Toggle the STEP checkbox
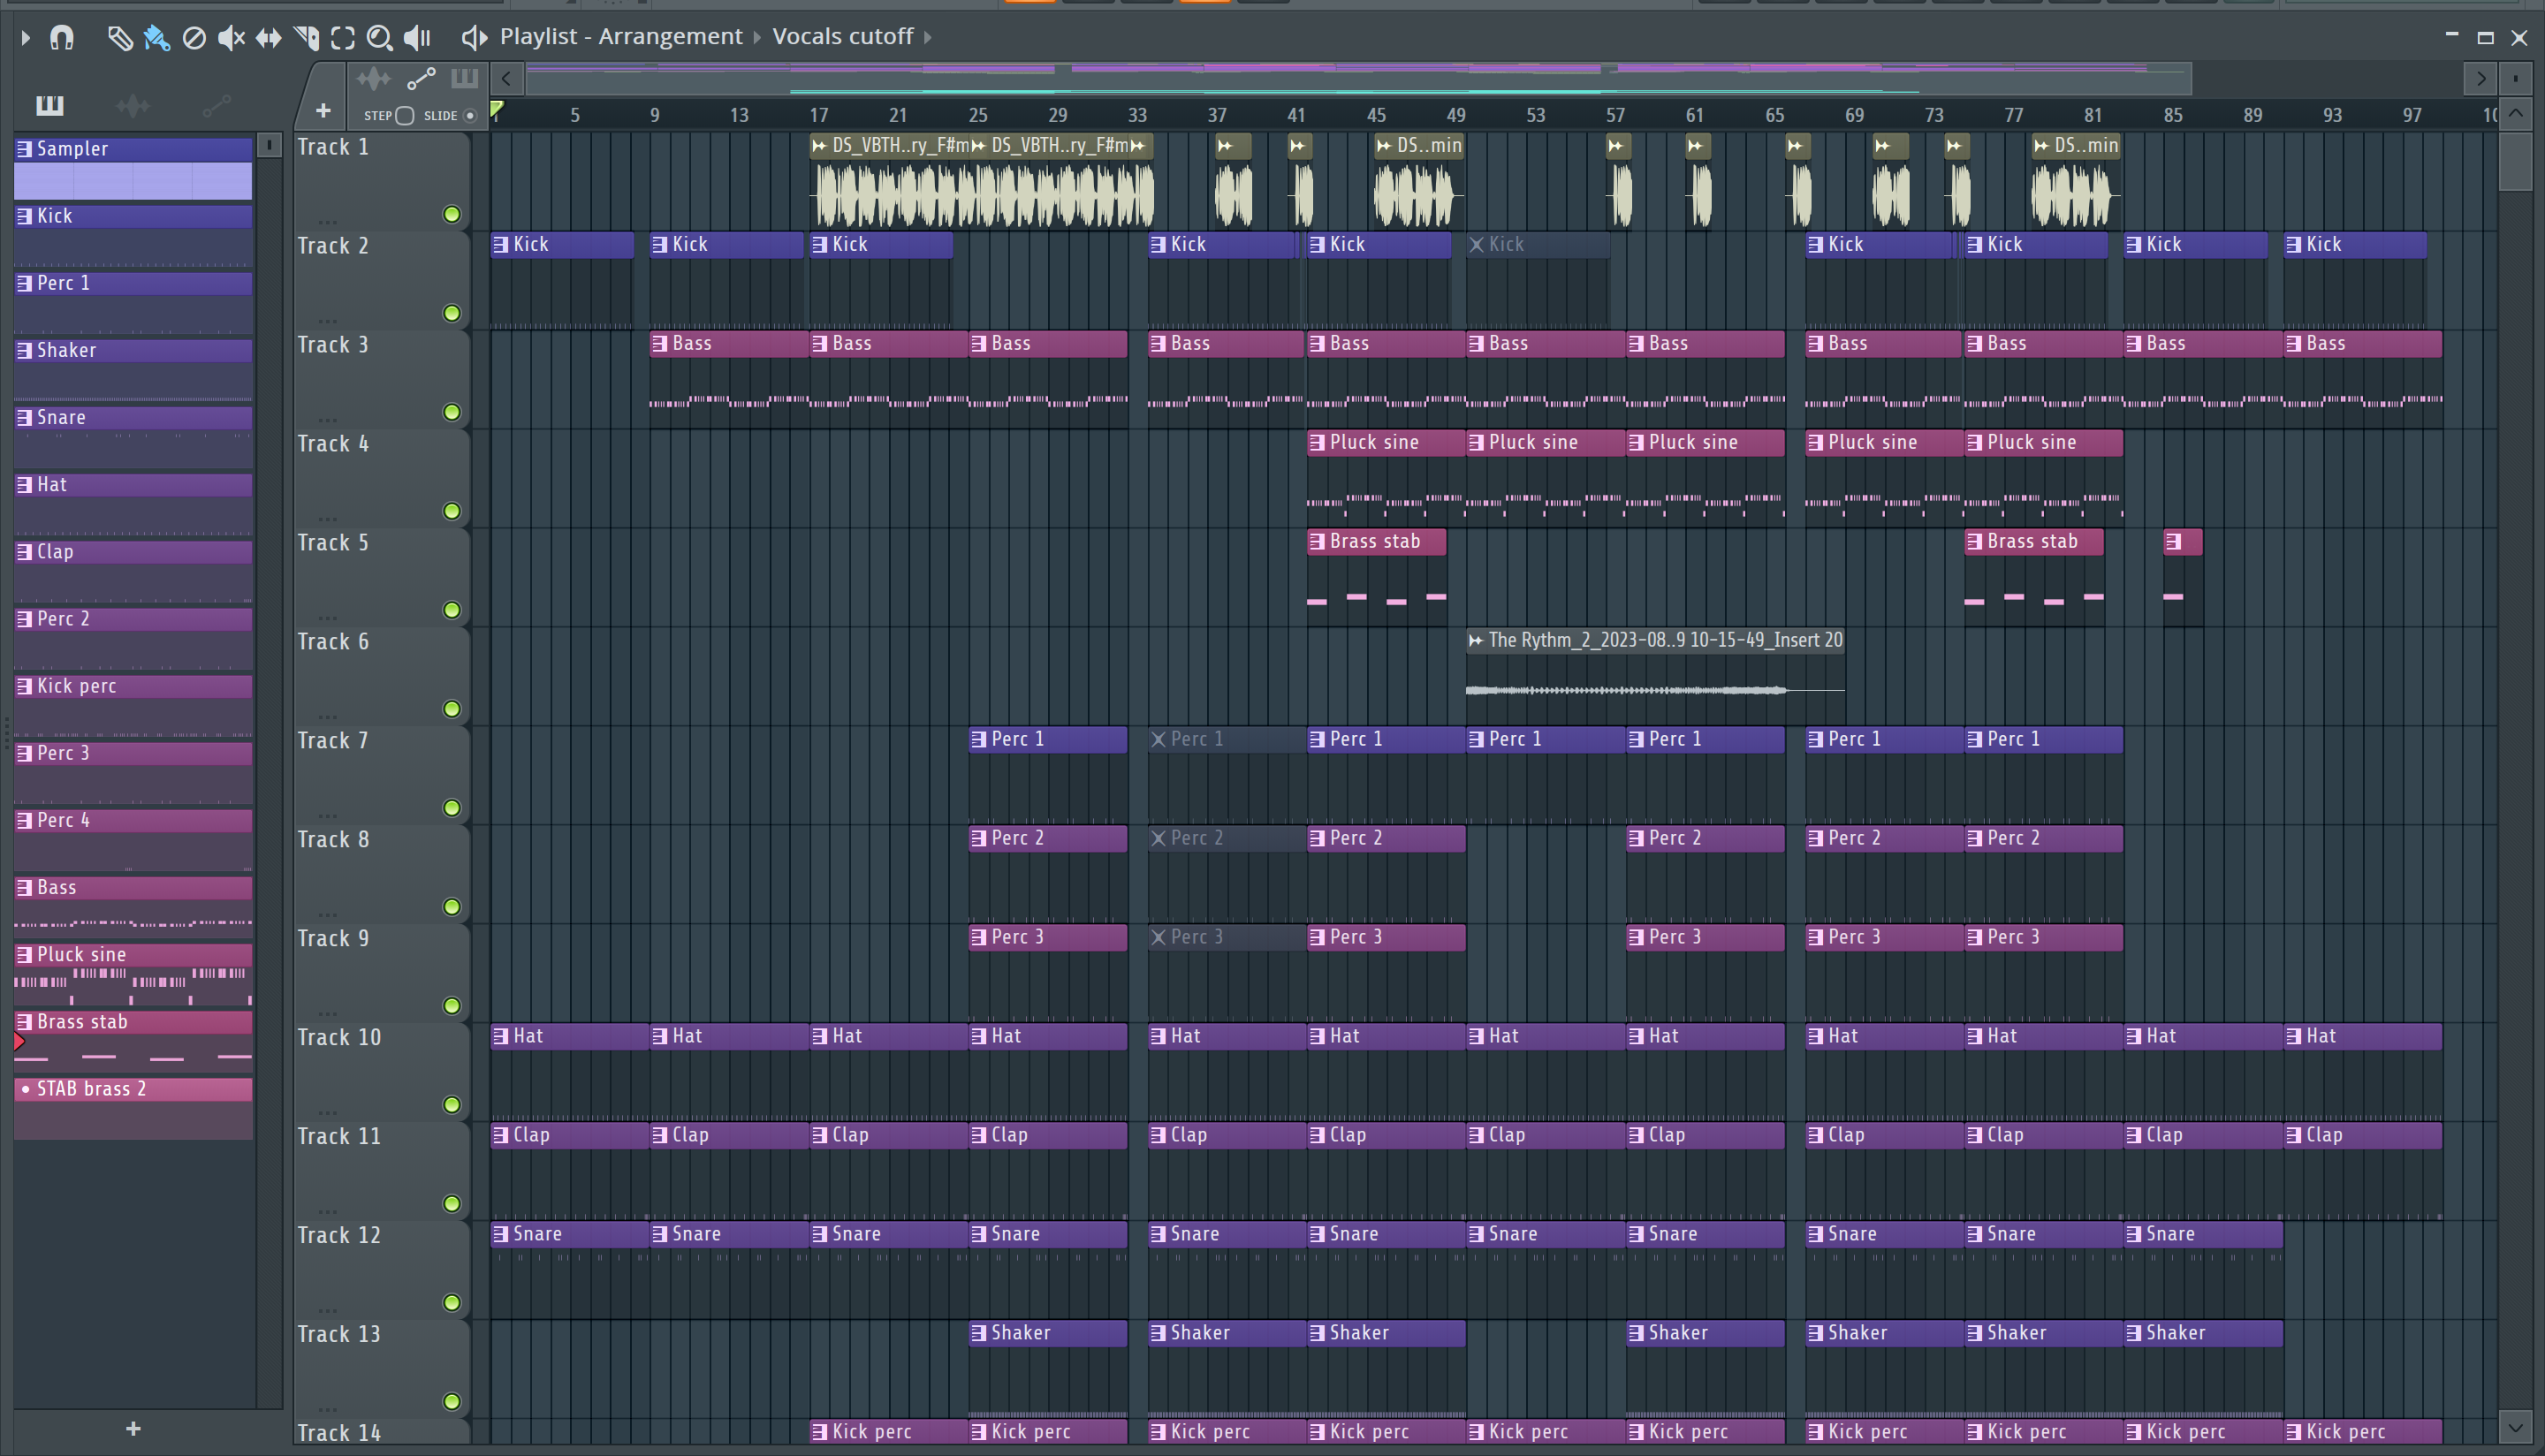This screenshot has width=2545, height=1456. coord(405,116)
